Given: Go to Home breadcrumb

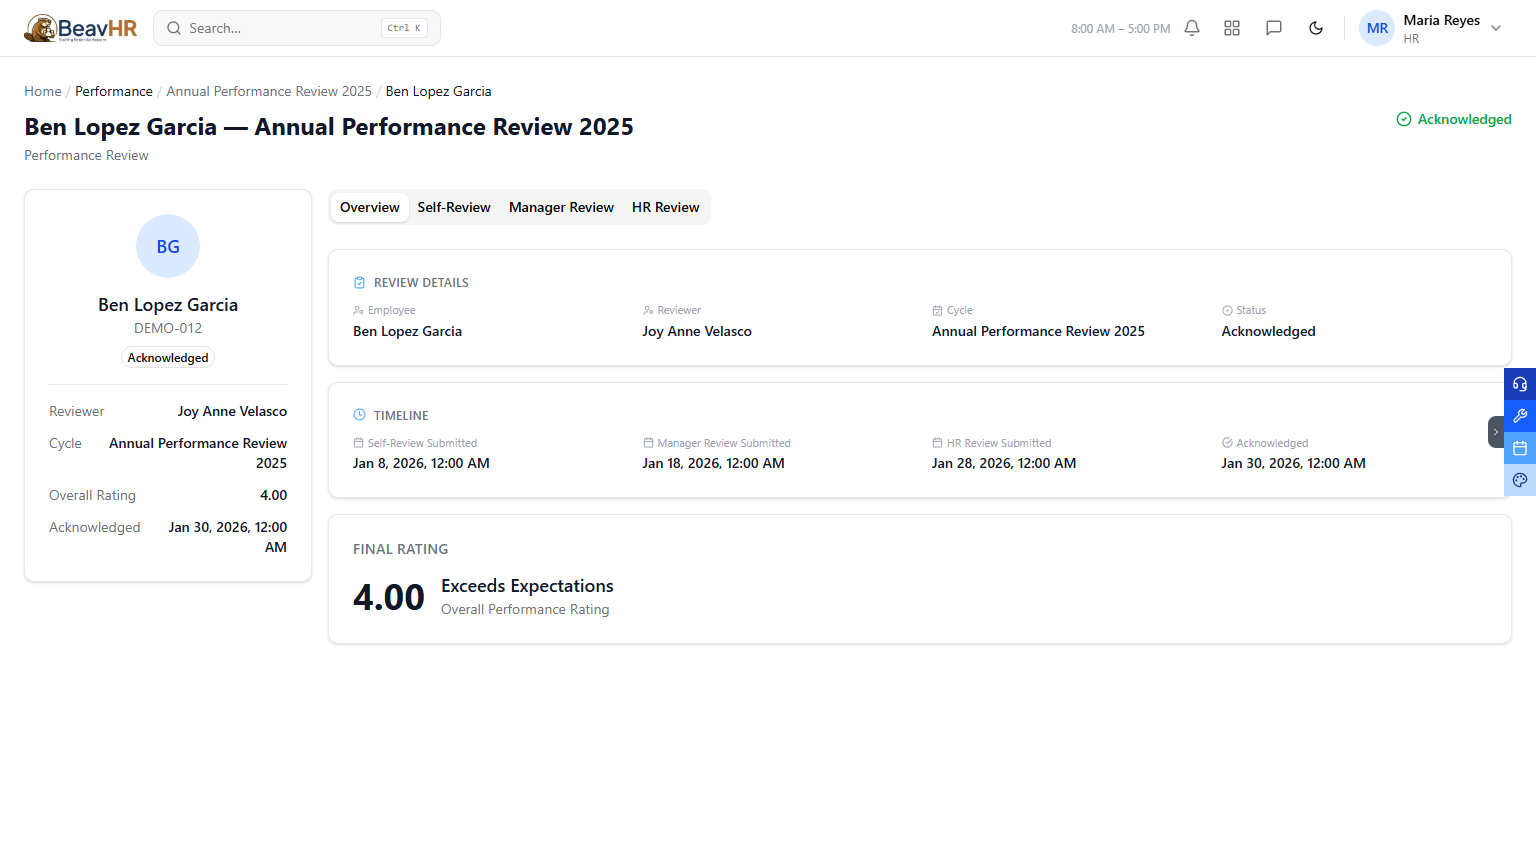Looking at the screenshot, I should (x=43, y=91).
